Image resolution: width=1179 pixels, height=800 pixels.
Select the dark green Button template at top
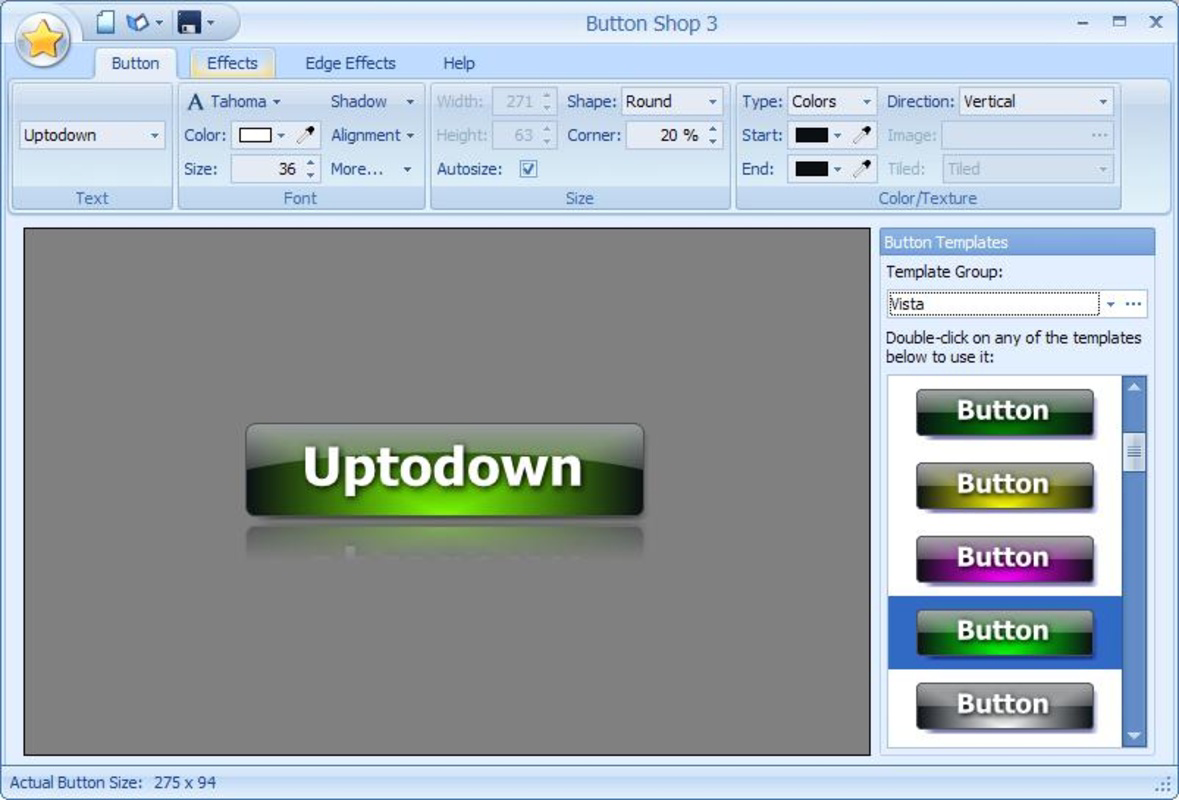click(1004, 411)
